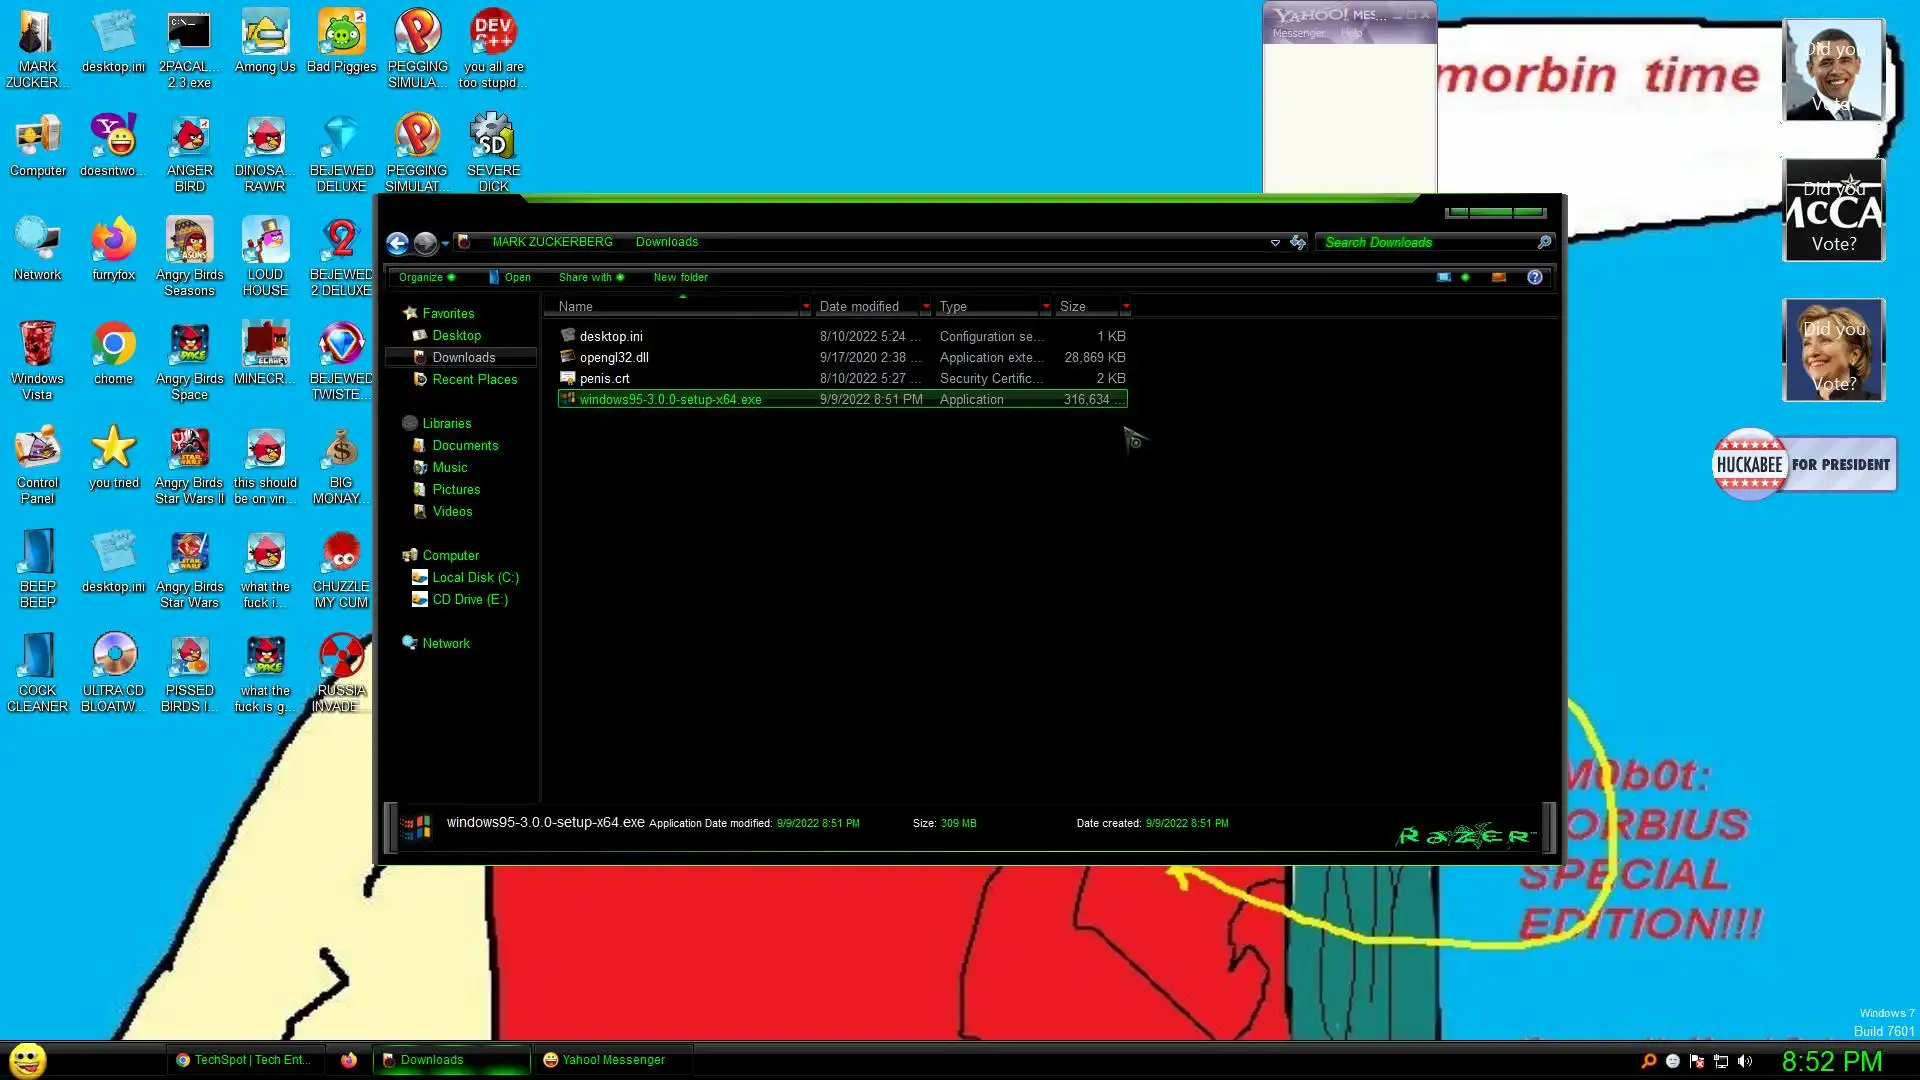Open the Explorer Help question-mark icon
The height and width of the screenshot is (1080, 1920).
coord(1534,277)
